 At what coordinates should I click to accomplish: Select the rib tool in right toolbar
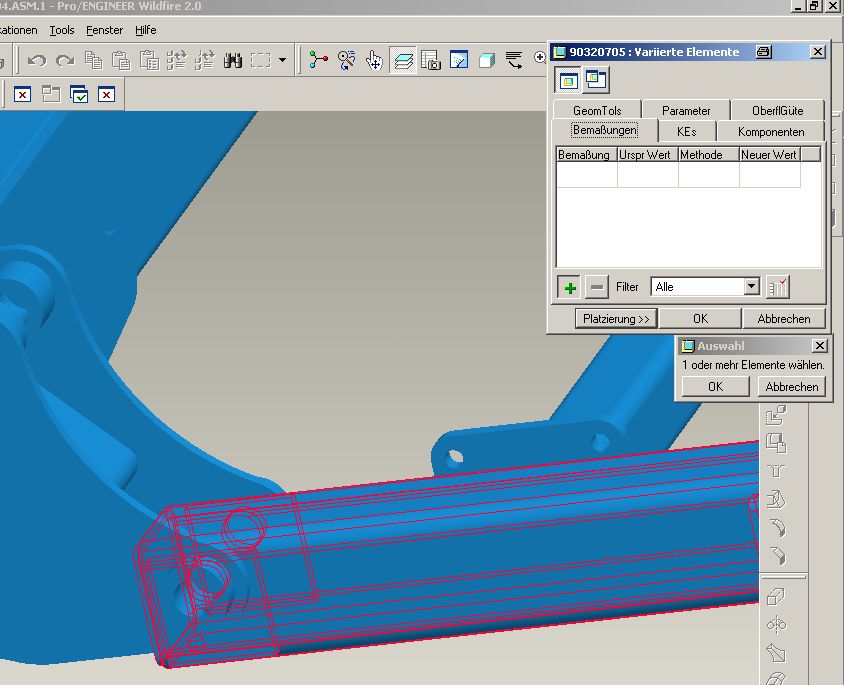(x=776, y=470)
